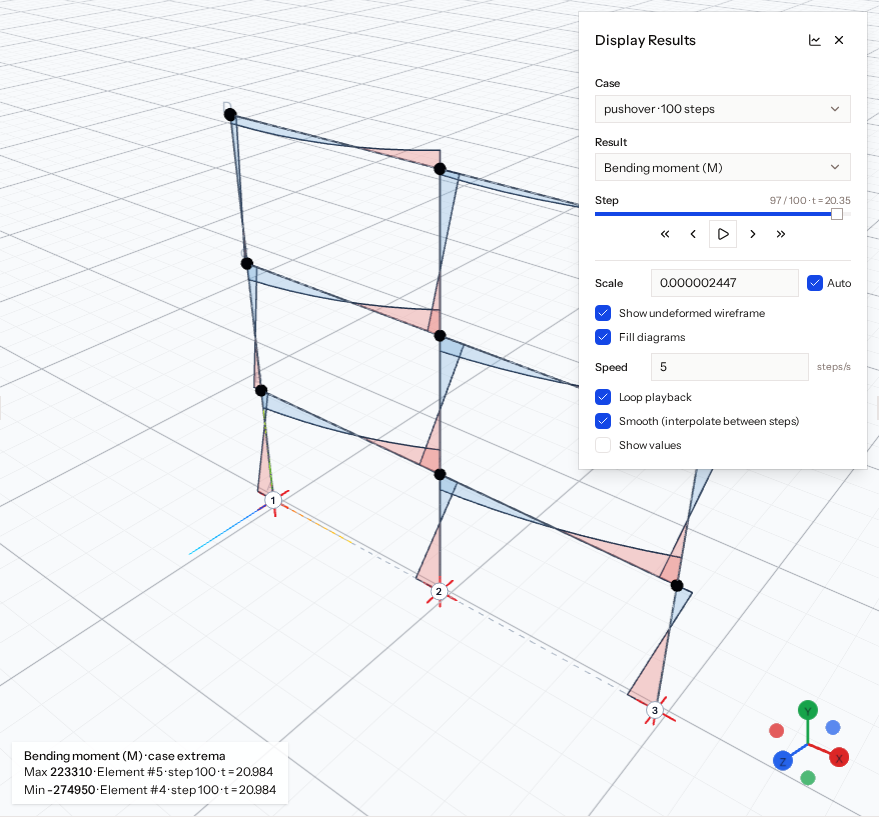
Task: Toggle Show undeformed wireframe checkbox
Action: point(603,313)
